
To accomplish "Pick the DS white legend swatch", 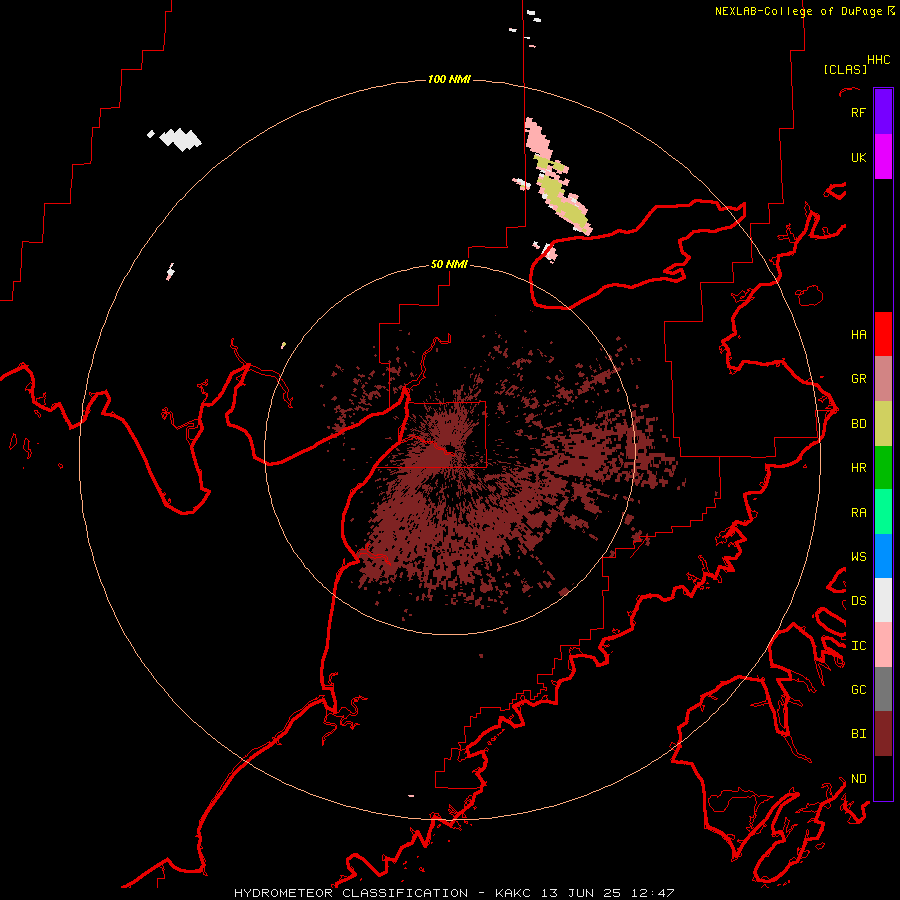I will (x=883, y=600).
